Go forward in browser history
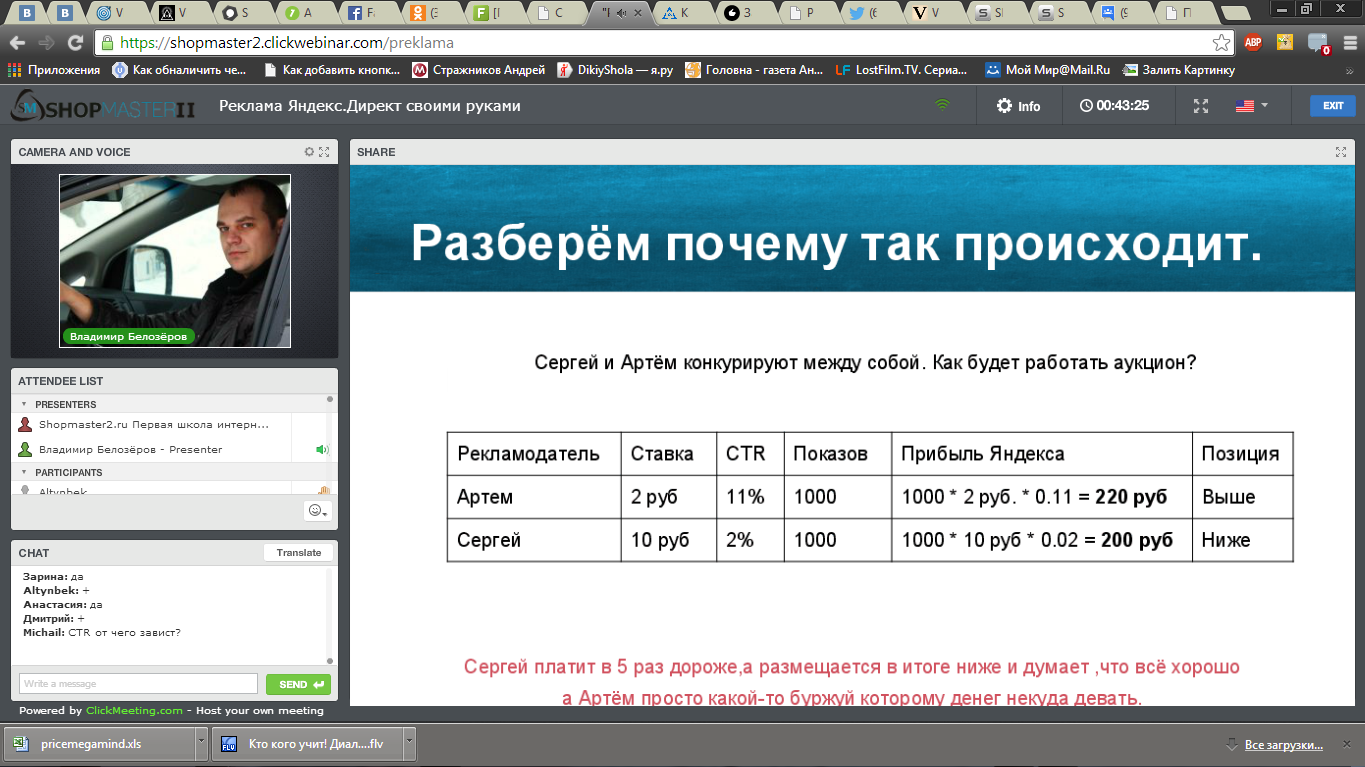1365x767 pixels. click(x=46, y=43)
